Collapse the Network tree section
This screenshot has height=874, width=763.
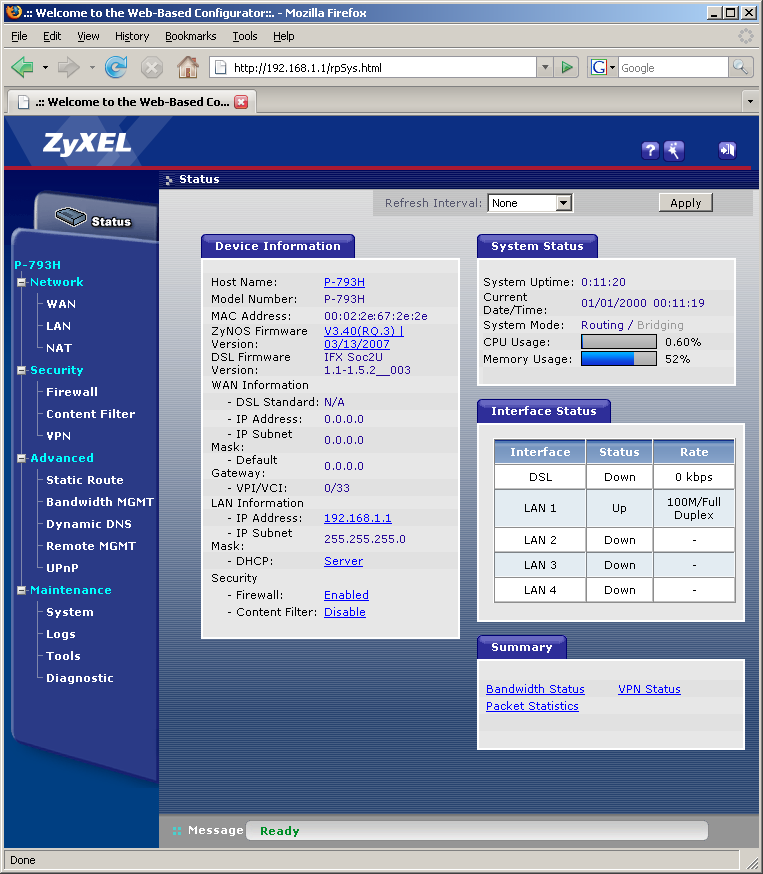coord(21,282)
